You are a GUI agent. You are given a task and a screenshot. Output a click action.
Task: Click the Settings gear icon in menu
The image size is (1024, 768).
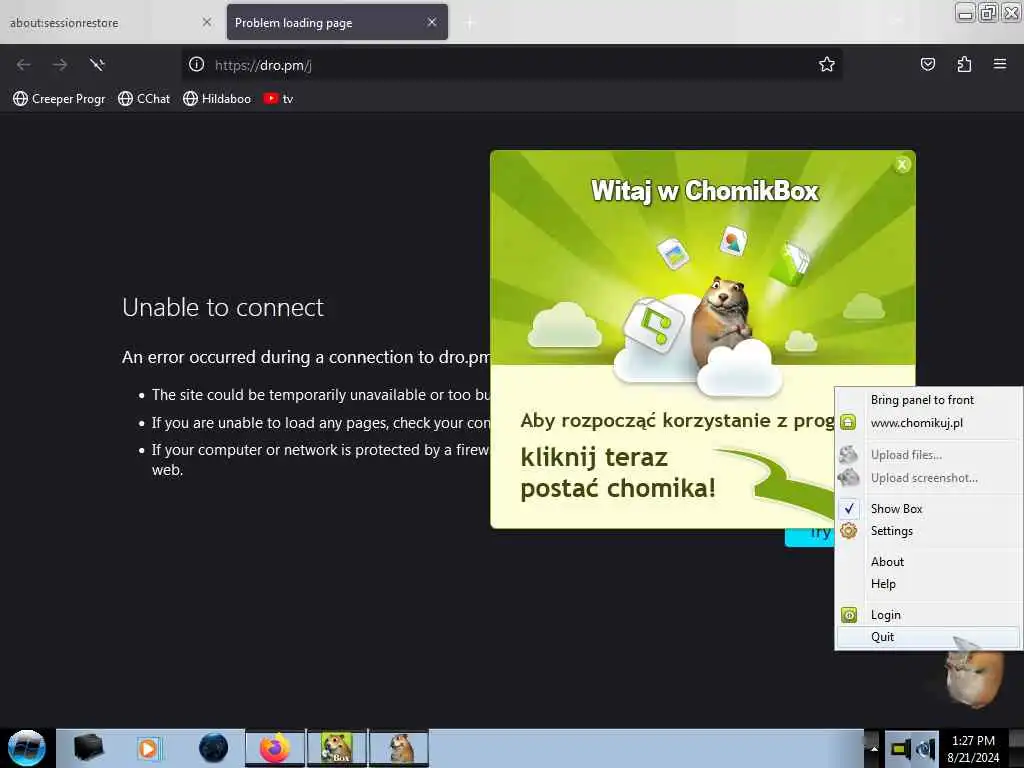click(x=848, y=531)
